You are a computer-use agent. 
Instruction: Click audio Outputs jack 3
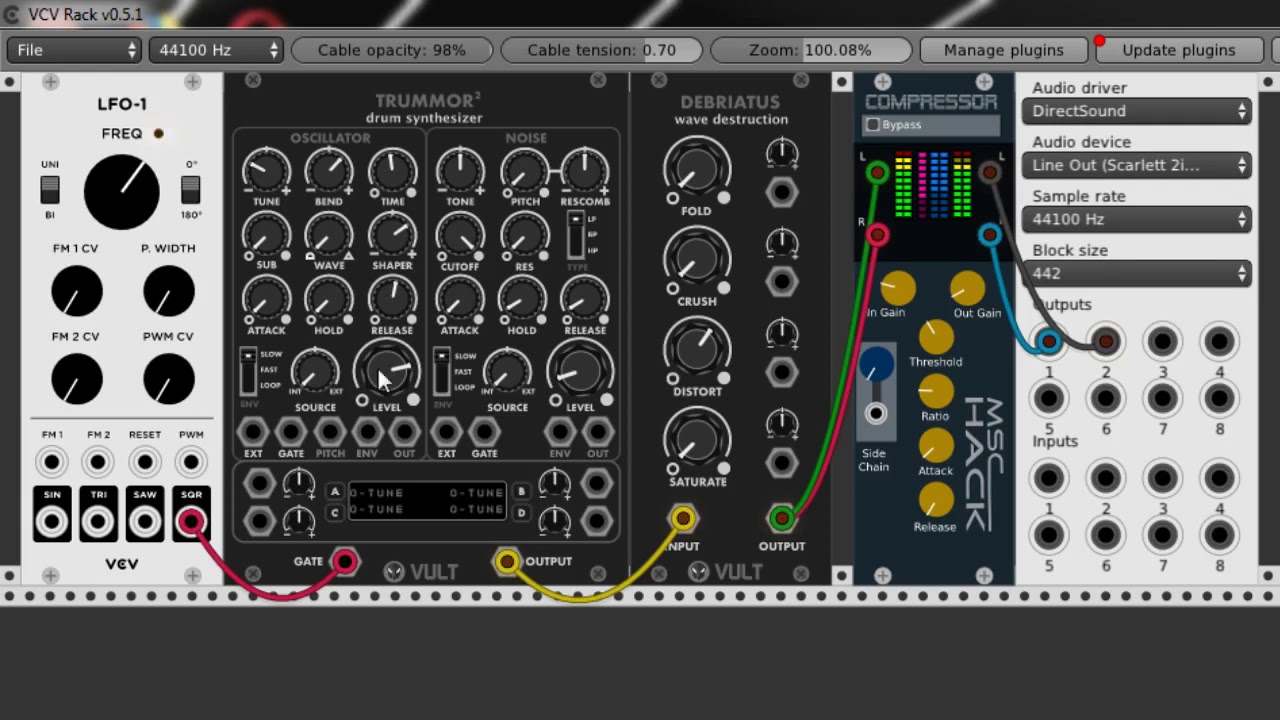[x=1162, y=342]
